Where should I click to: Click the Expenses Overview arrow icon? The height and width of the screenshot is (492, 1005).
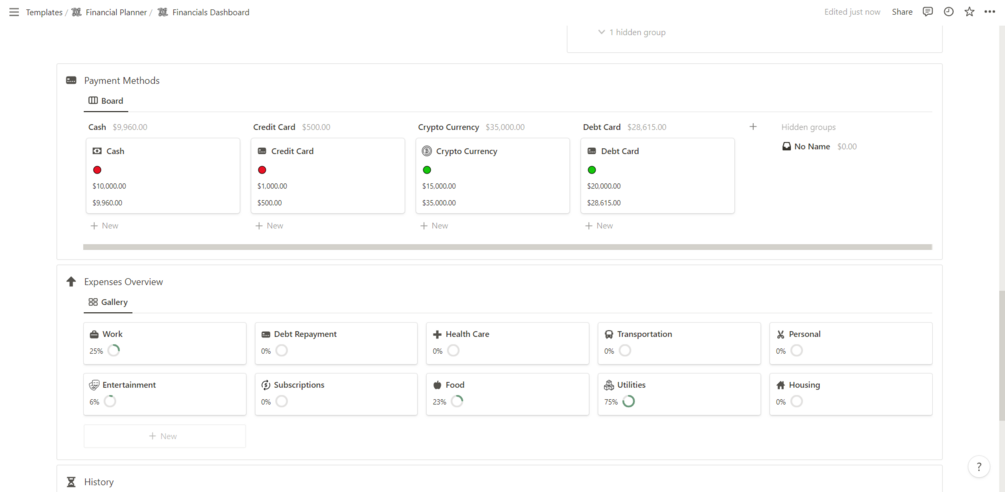coord(71,281)
